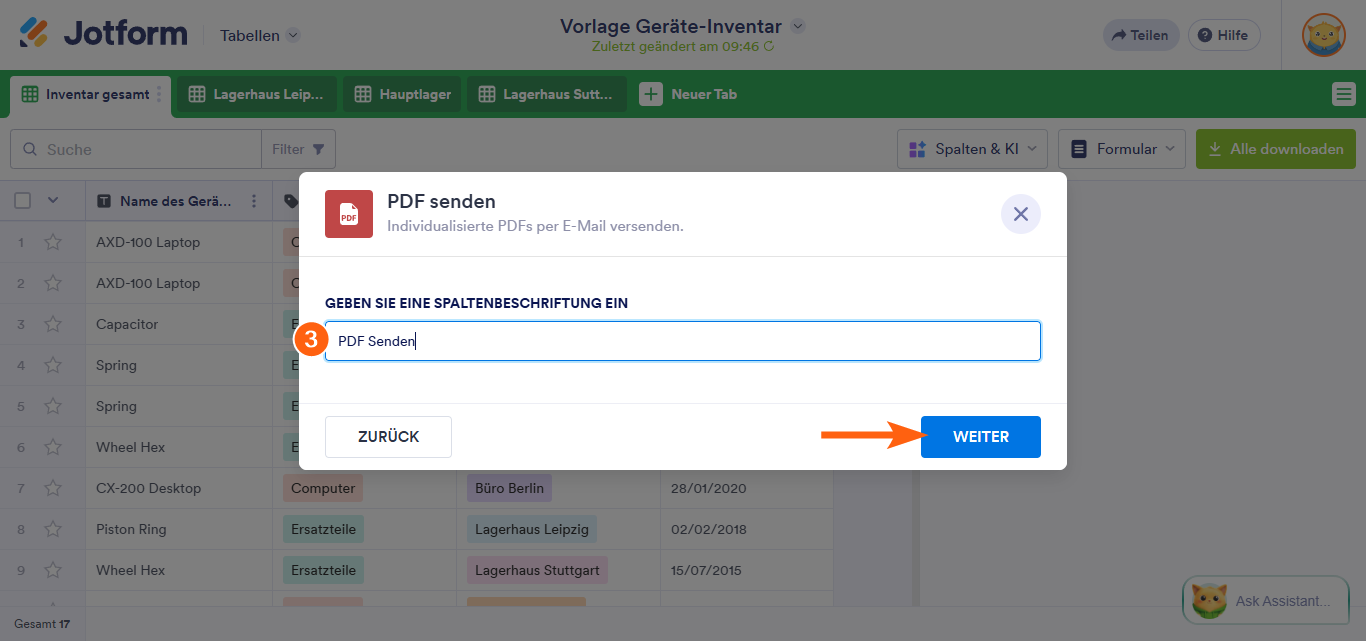
Task: Switch to the Hauptlager tab
Action: point(401,94)
